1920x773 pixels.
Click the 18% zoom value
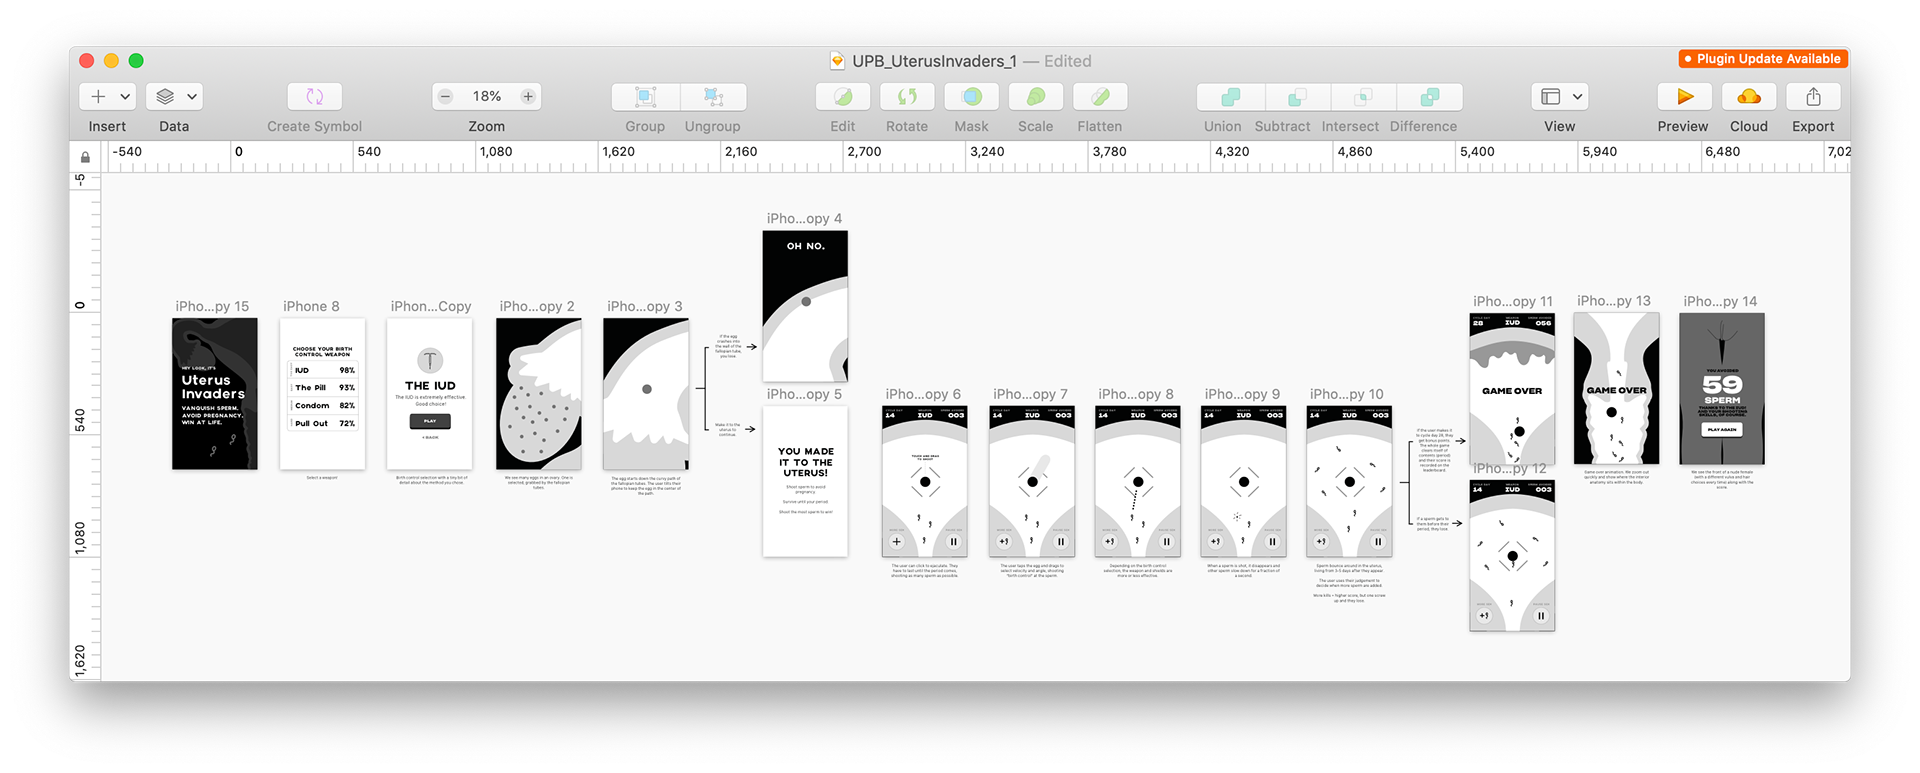[x=487, y=97]
